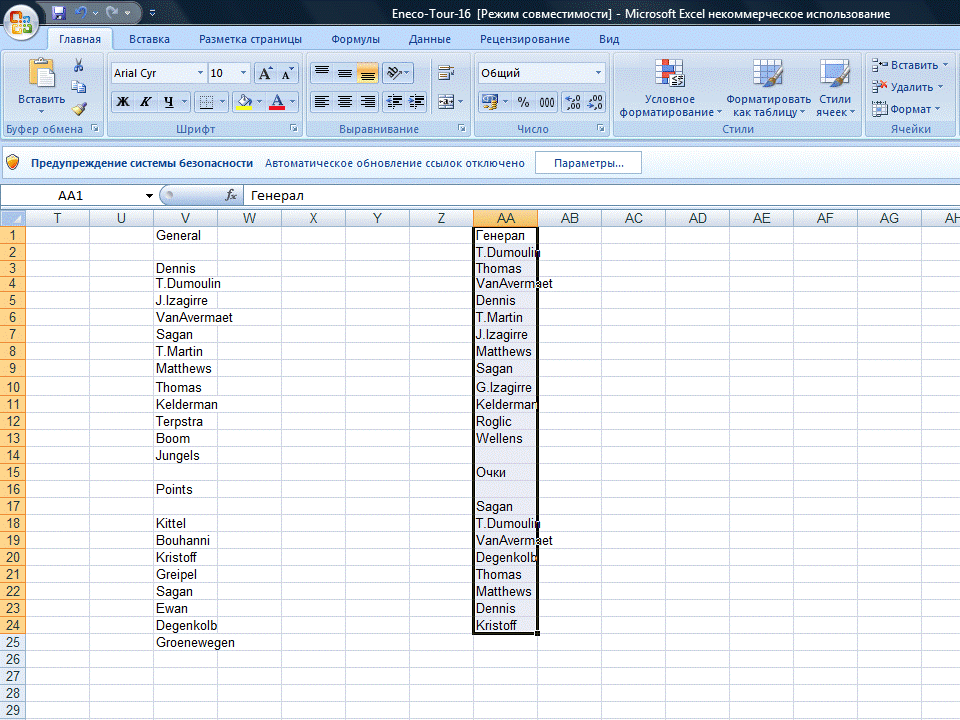The image size is (960, 720).
Task: Center cell contents horizontally
Action: 345,102
